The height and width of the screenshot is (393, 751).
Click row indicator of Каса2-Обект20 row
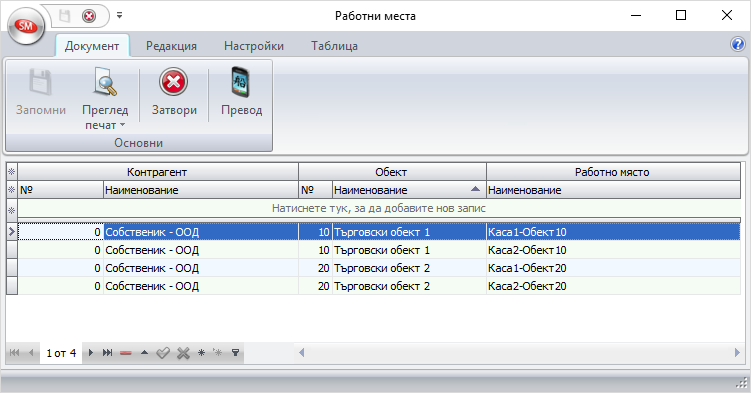(x=11, y=286)
